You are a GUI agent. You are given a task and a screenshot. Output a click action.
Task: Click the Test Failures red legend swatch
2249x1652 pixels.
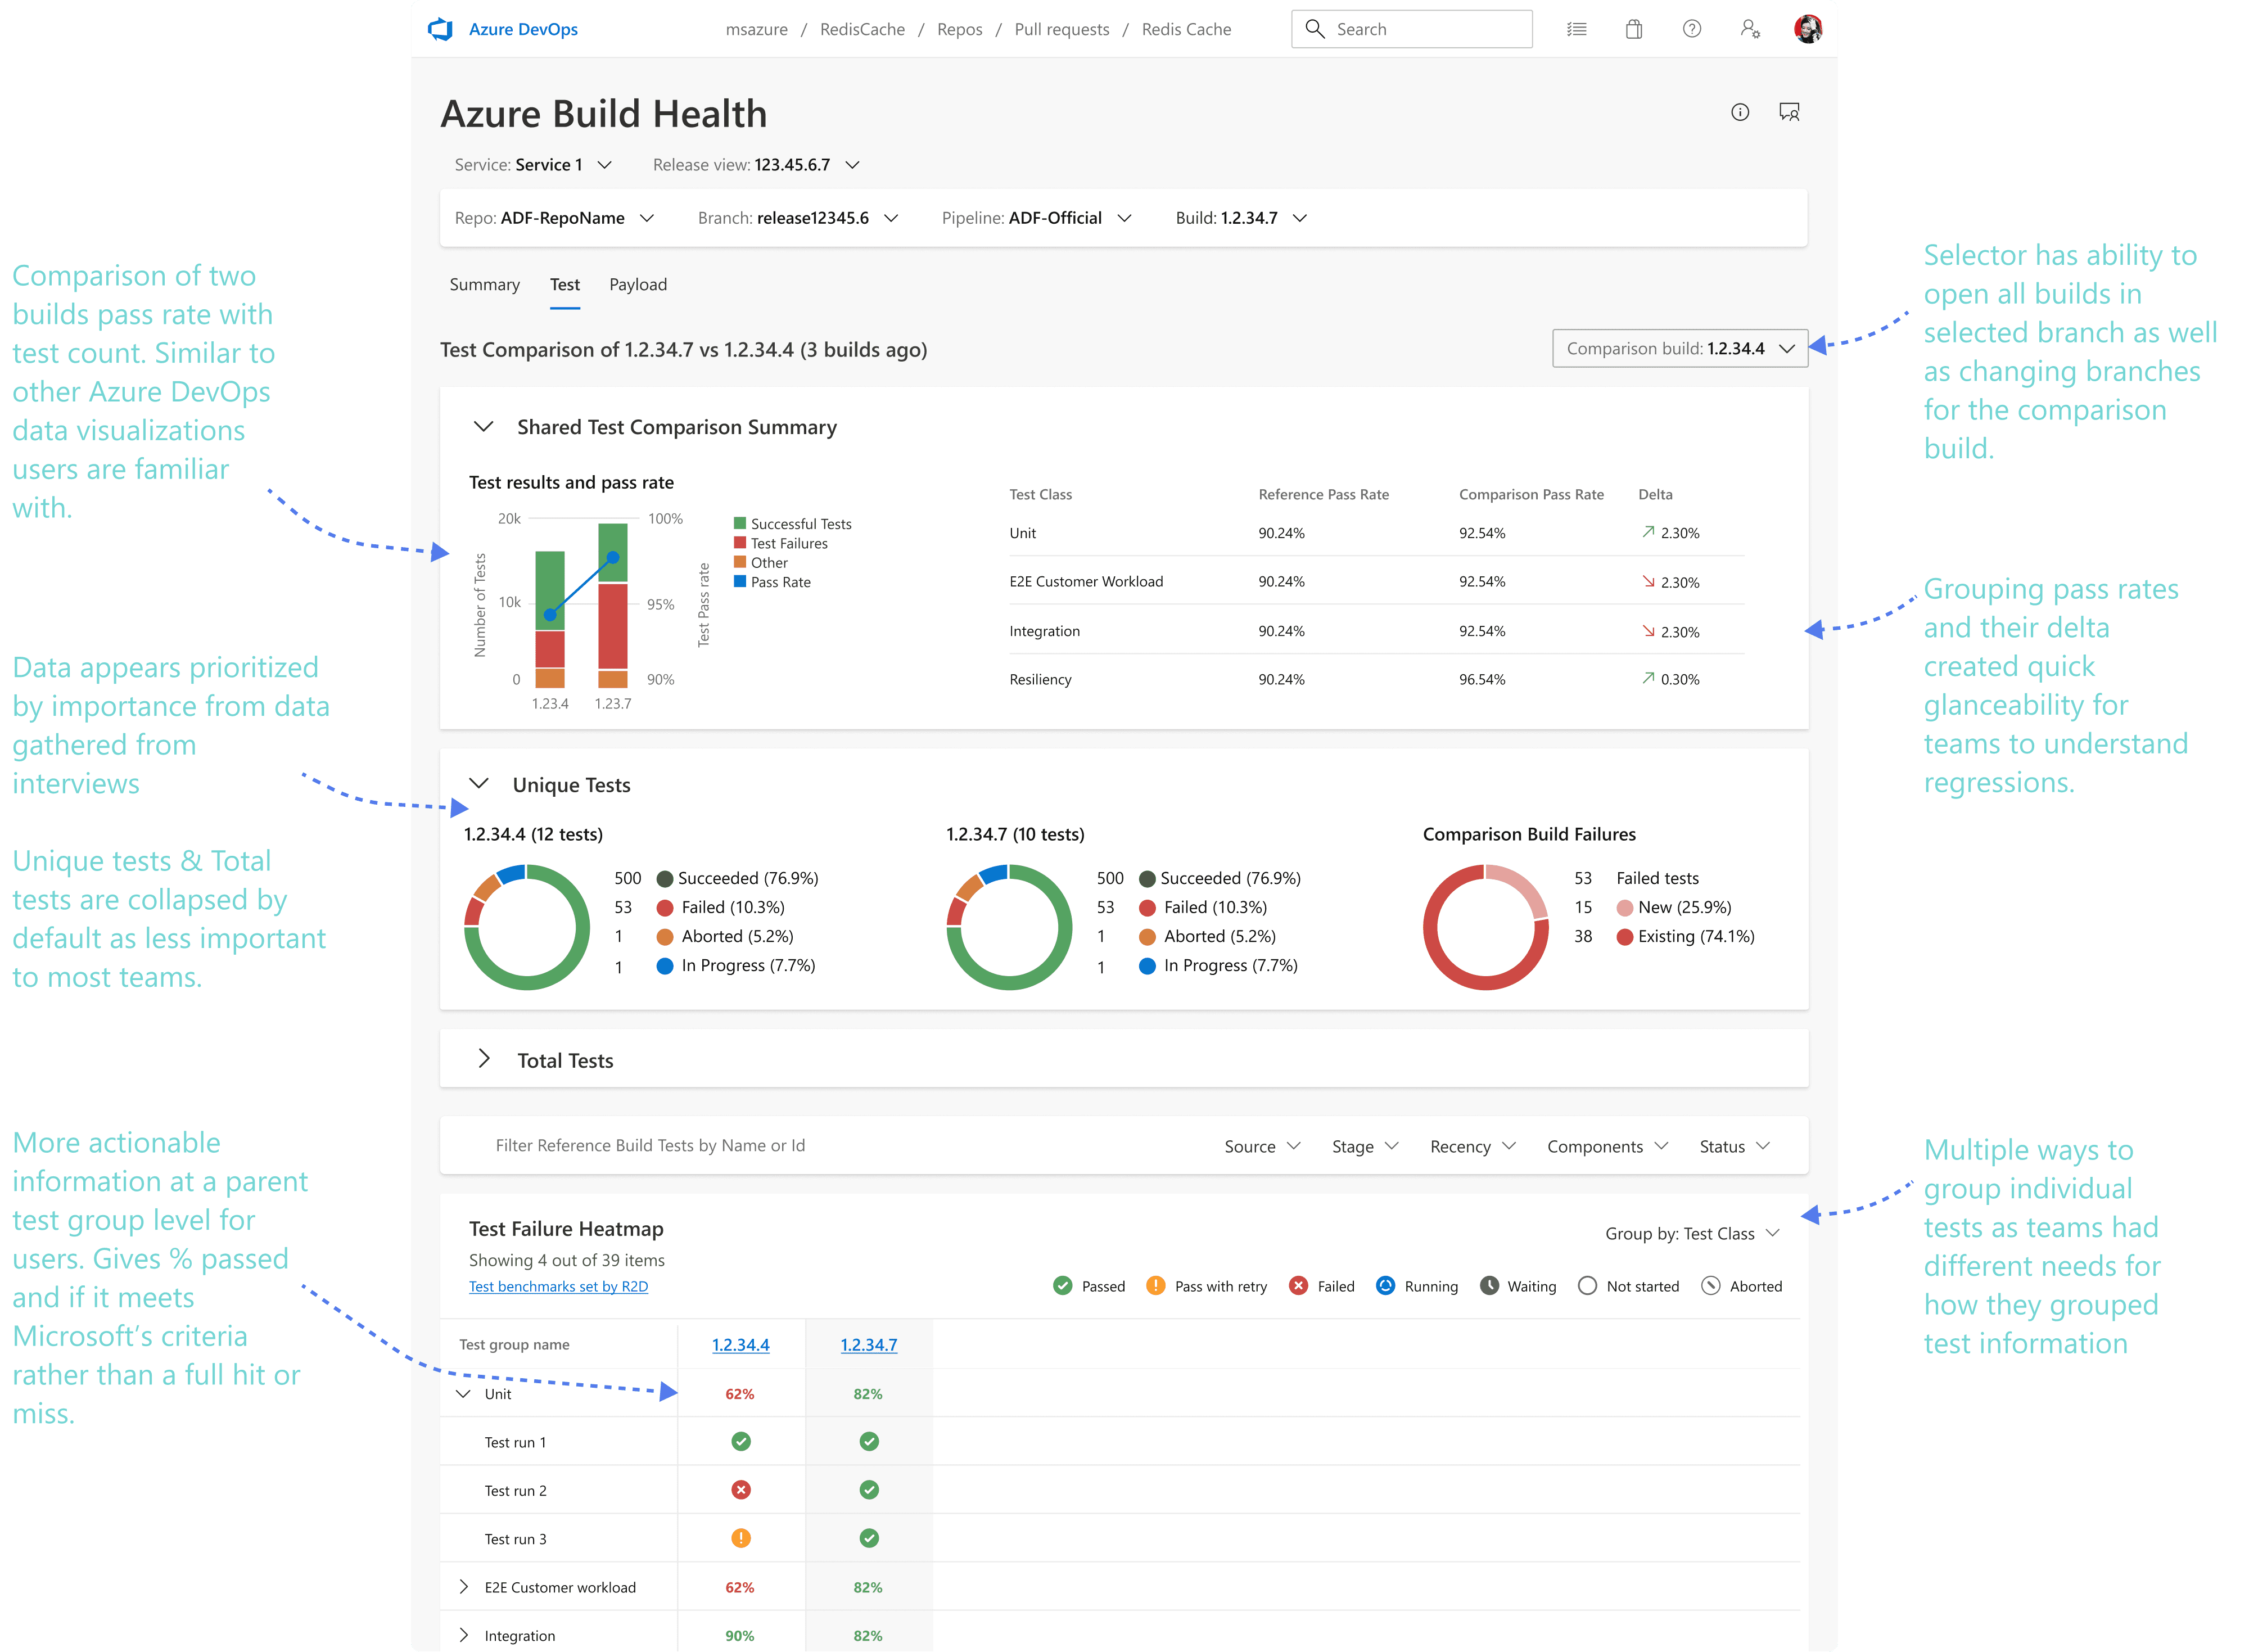coord(740,542)
